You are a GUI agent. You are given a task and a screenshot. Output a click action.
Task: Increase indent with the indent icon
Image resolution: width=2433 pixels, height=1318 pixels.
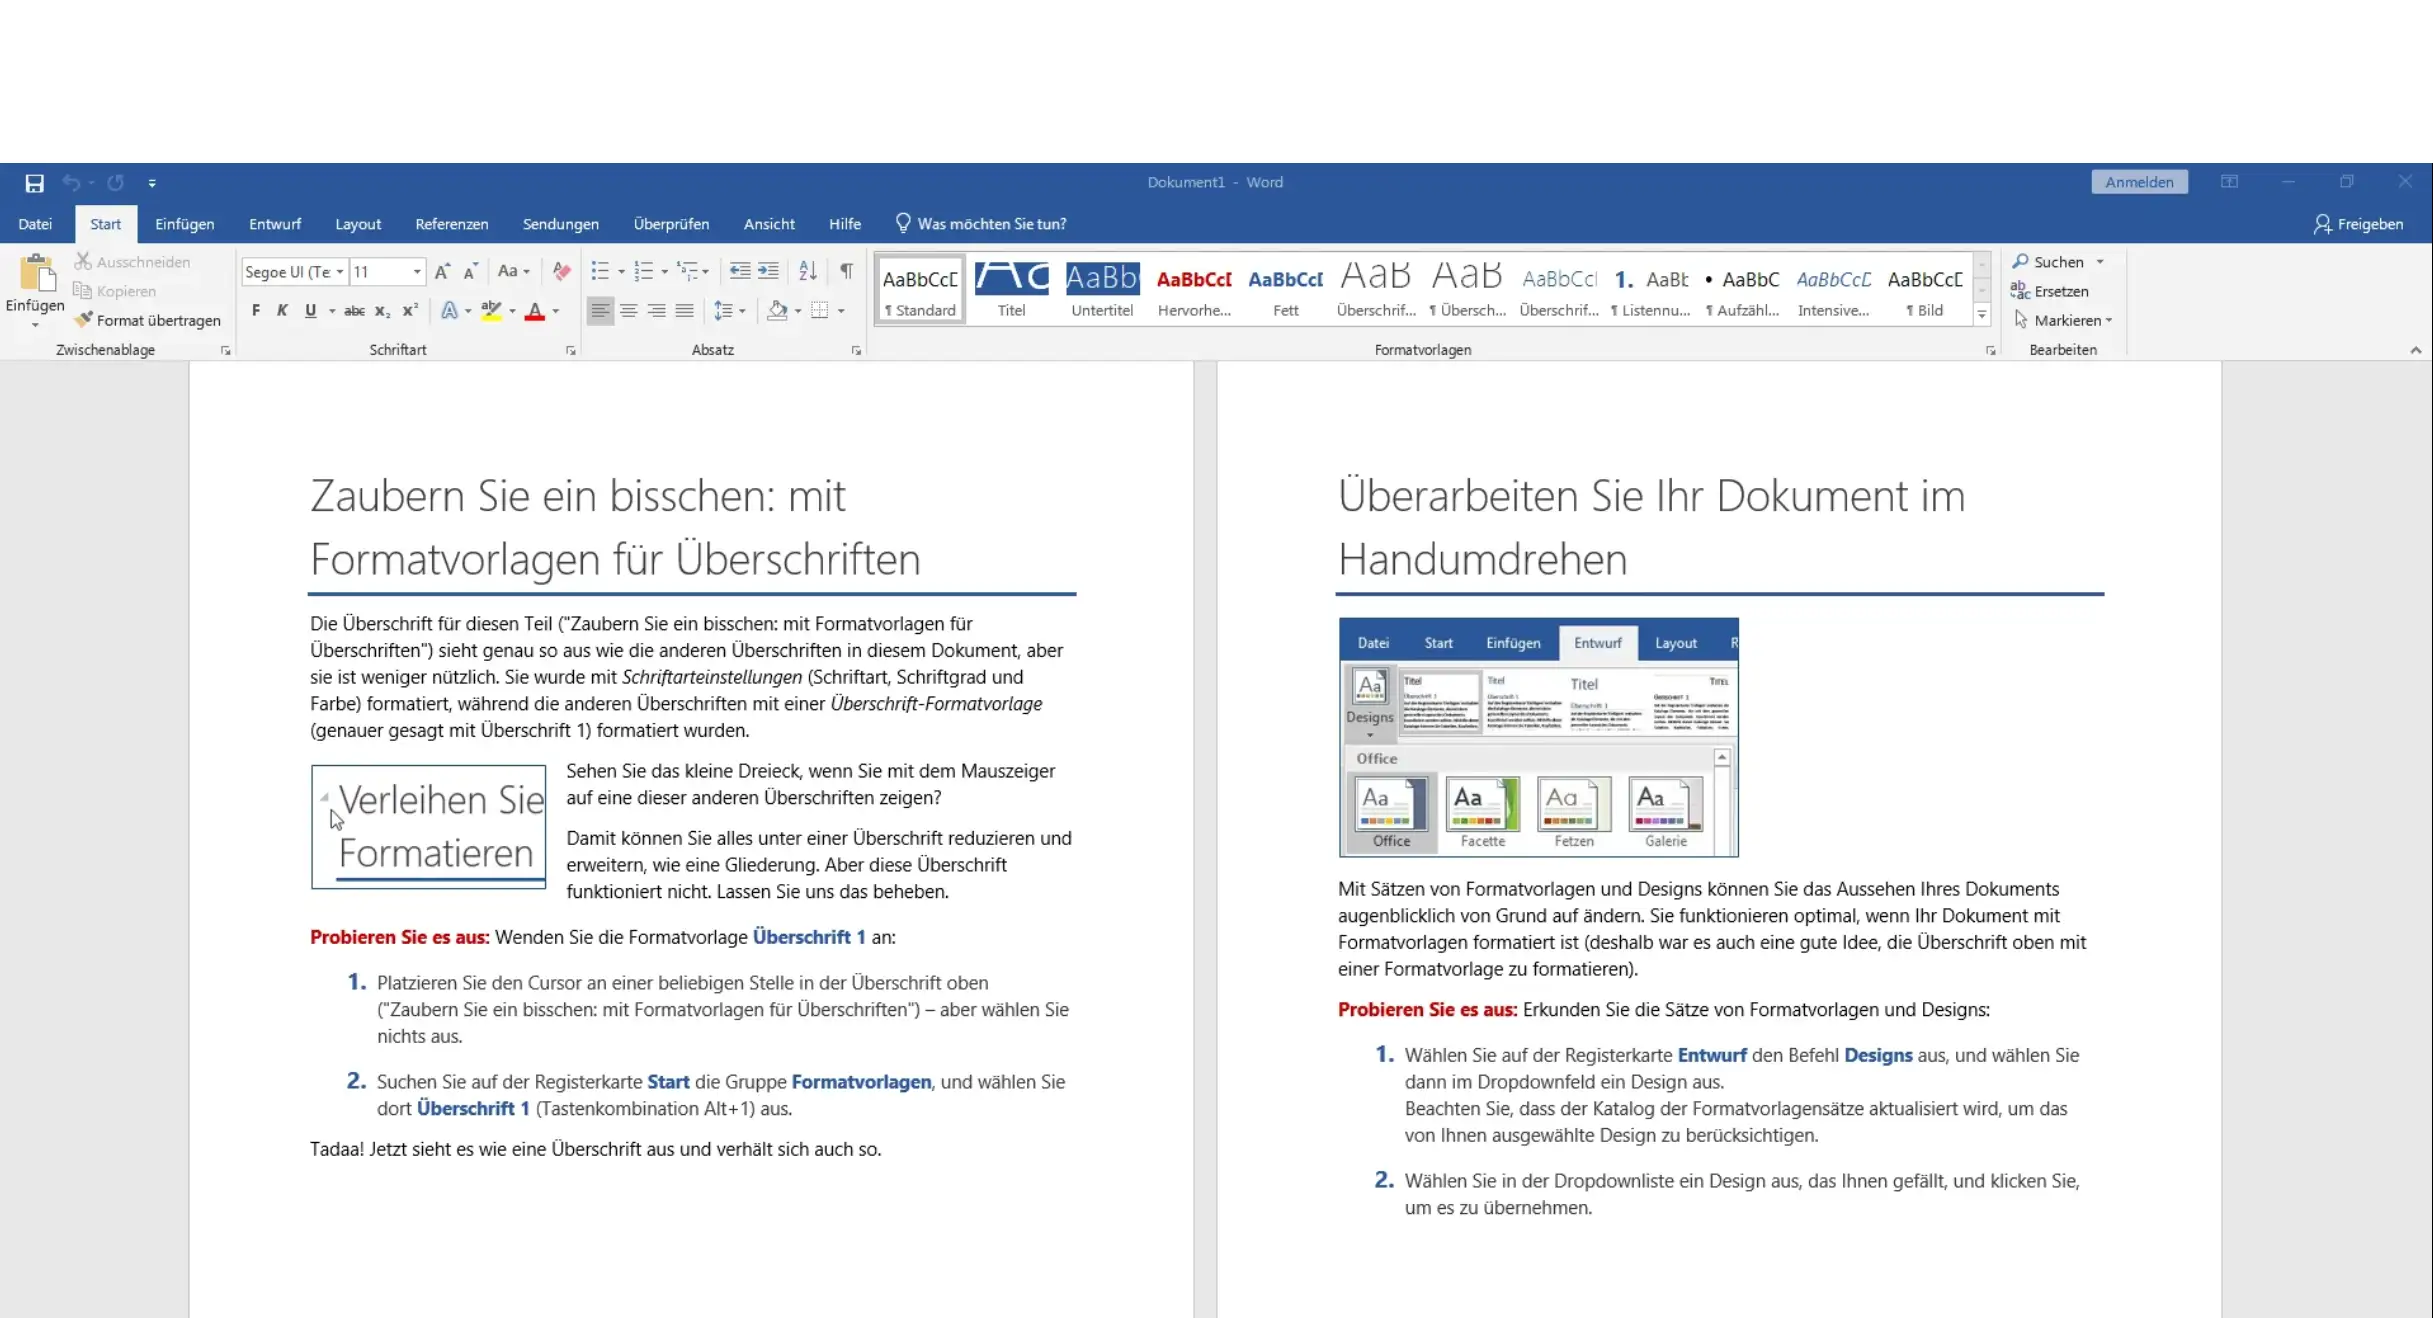768,271
